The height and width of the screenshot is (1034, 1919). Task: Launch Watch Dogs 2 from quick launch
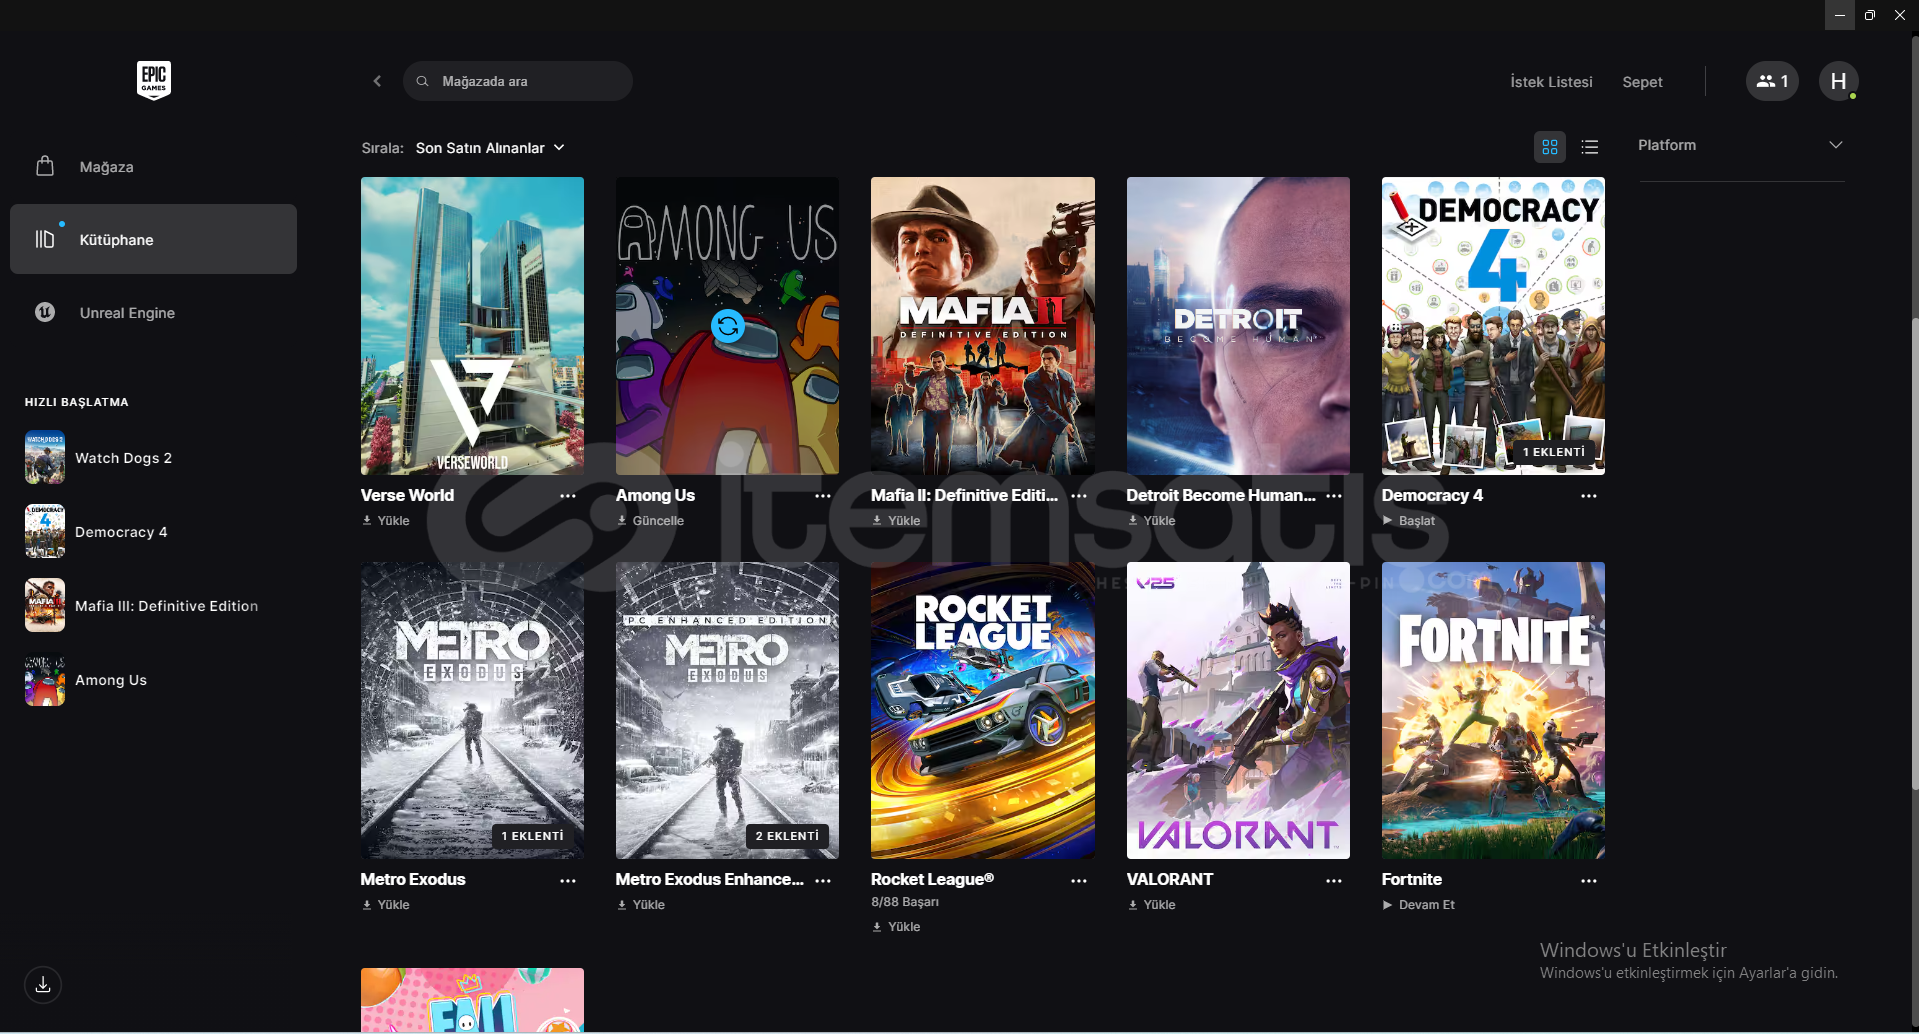coord(98,457)
